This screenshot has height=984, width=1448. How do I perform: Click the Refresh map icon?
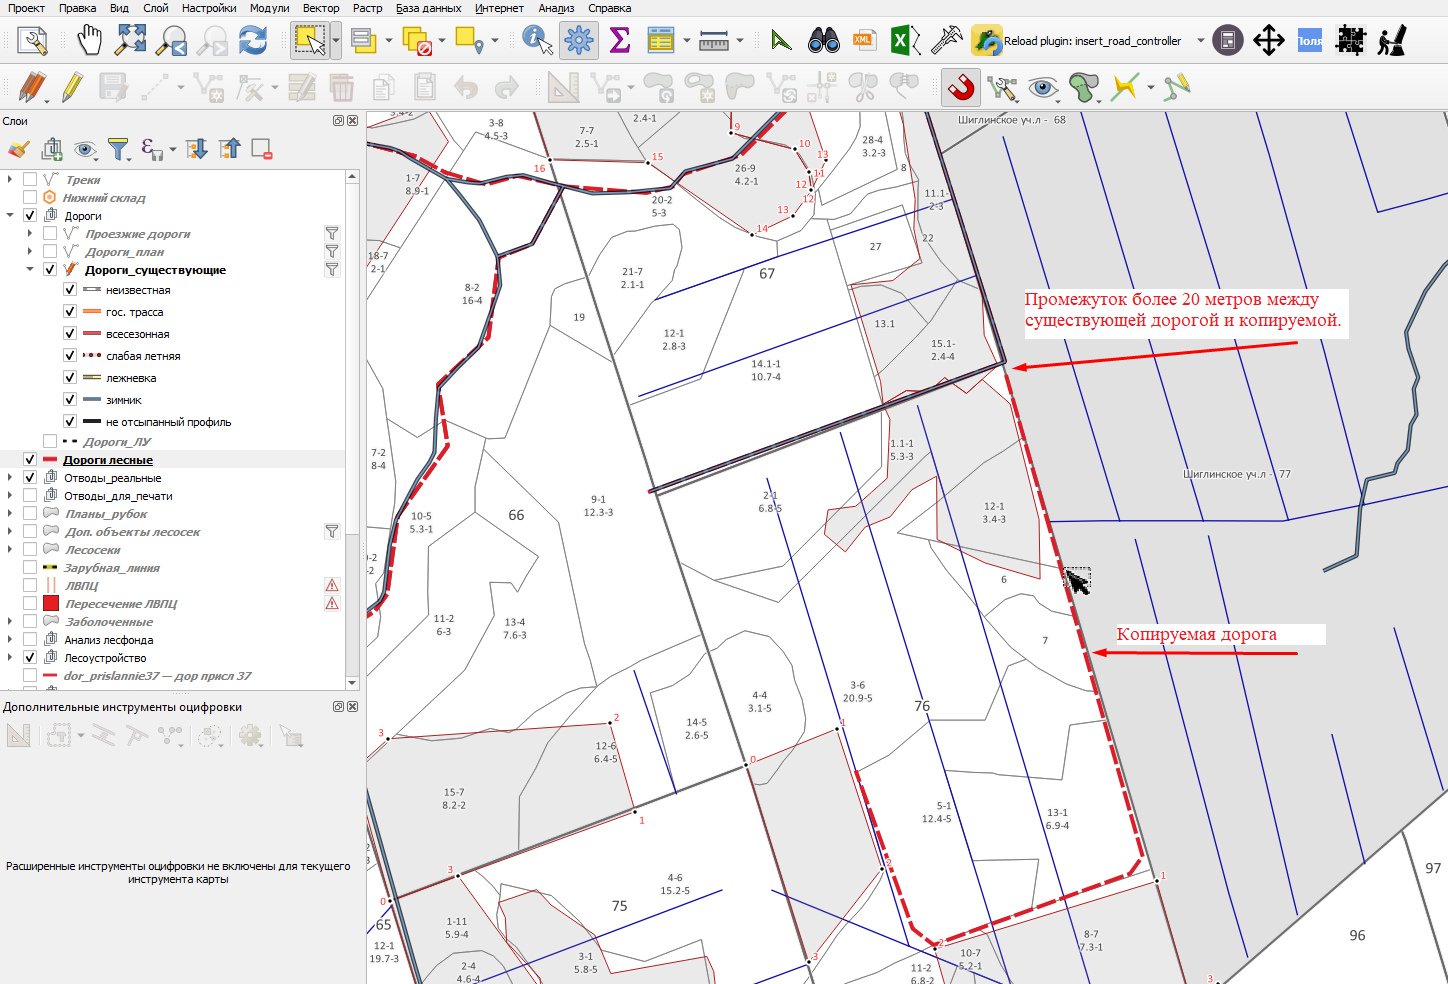pyautogui.click(x=253, y=41)
